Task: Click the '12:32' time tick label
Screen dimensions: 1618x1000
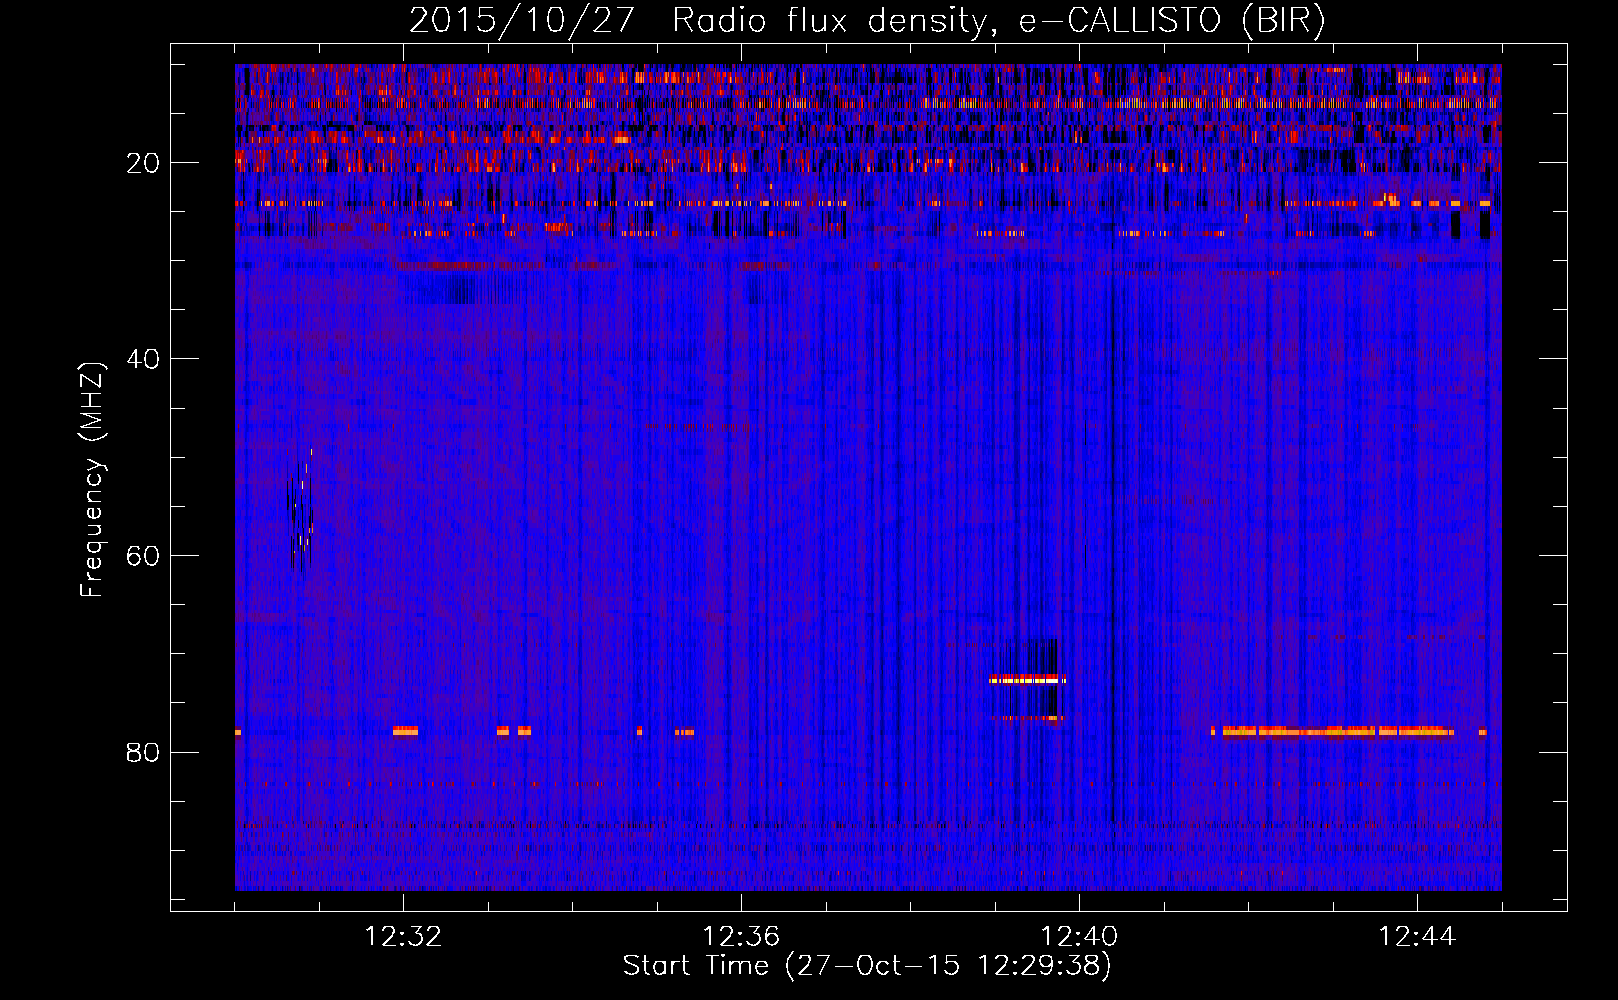Action: (x=403, y=937)
